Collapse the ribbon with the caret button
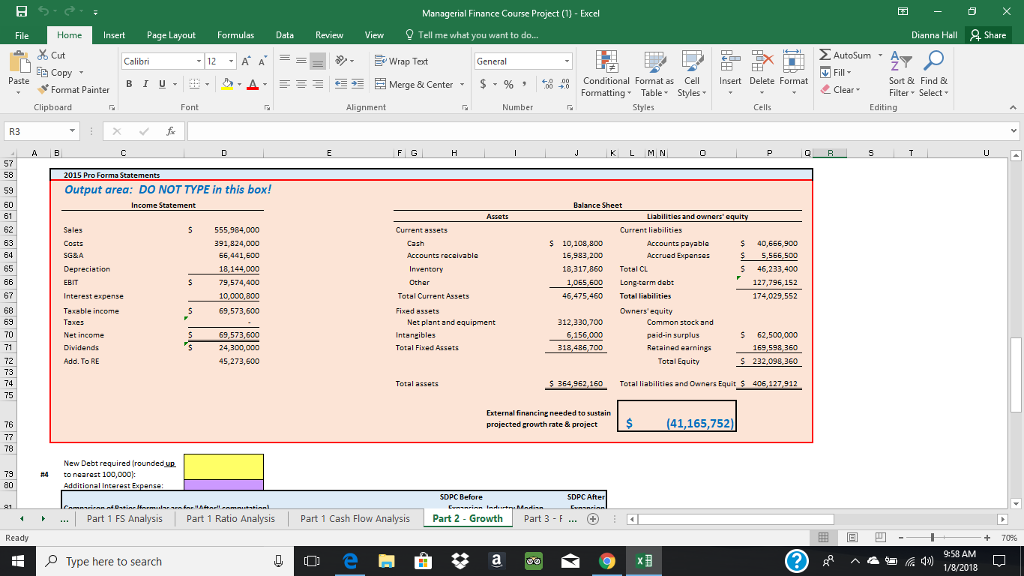 click(x=1013, y=107)
